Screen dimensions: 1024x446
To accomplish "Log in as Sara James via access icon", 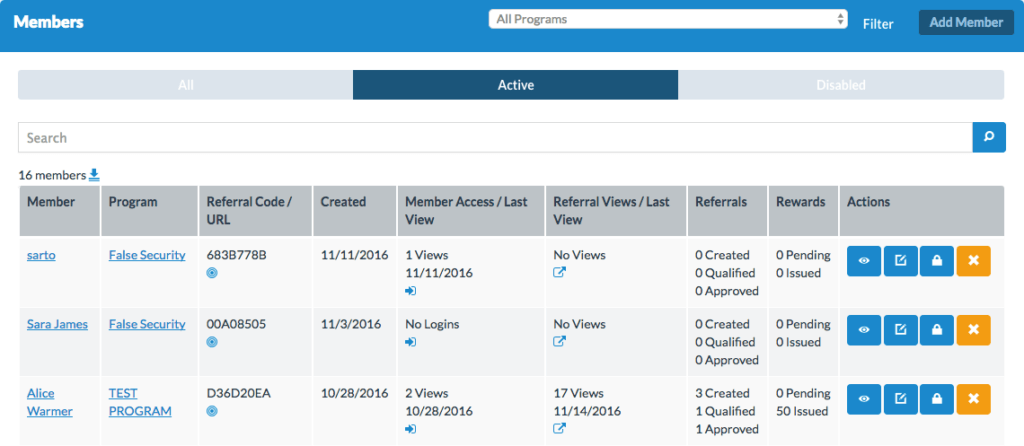I will tap(410, 342).
